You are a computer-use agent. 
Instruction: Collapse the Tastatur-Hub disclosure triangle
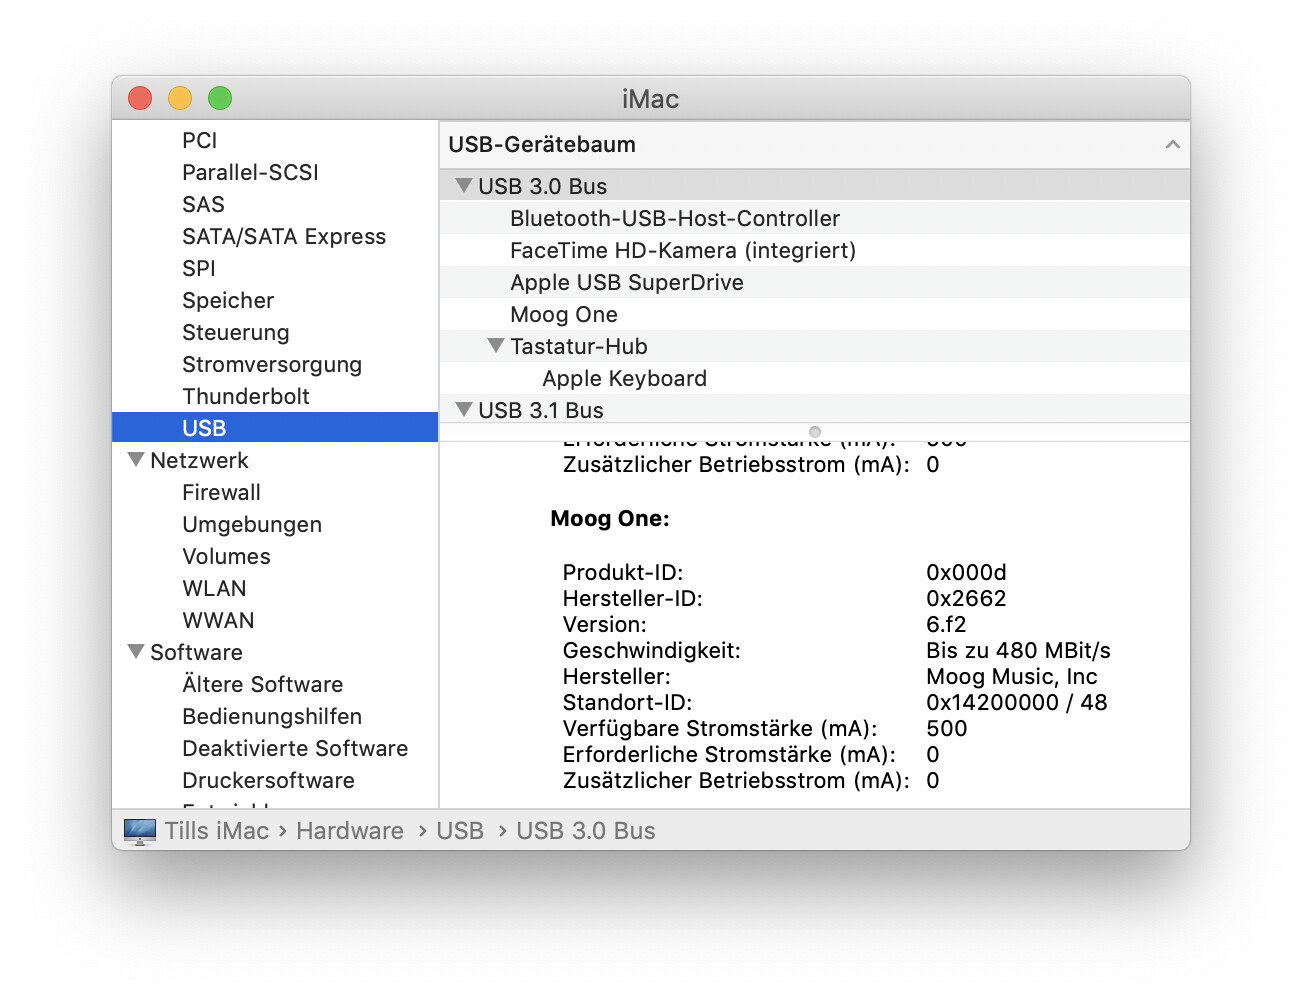pyautogui.click(x=495, y=346)
